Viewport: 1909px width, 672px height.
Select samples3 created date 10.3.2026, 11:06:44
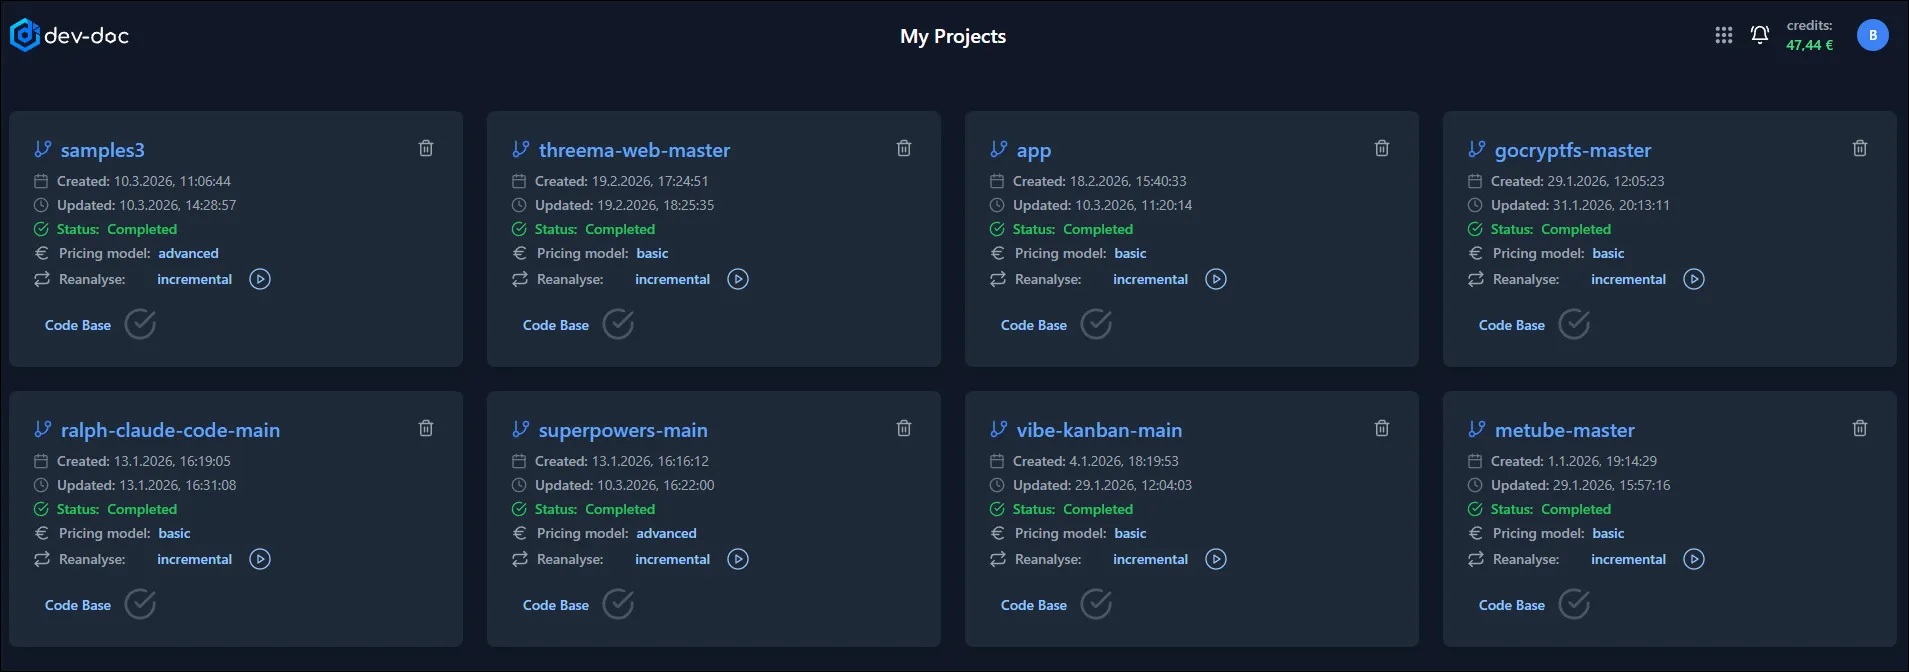pyautogui.click(x=172, y=181)
